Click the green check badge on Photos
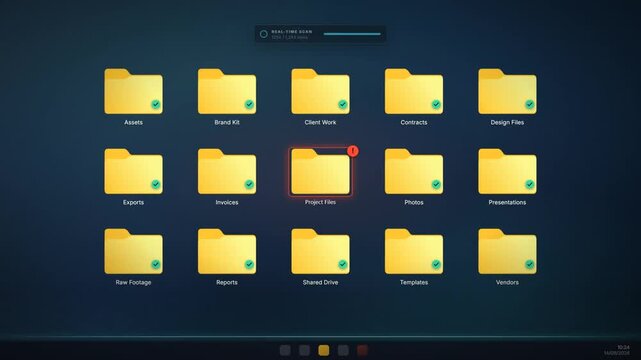 (436, 184)
